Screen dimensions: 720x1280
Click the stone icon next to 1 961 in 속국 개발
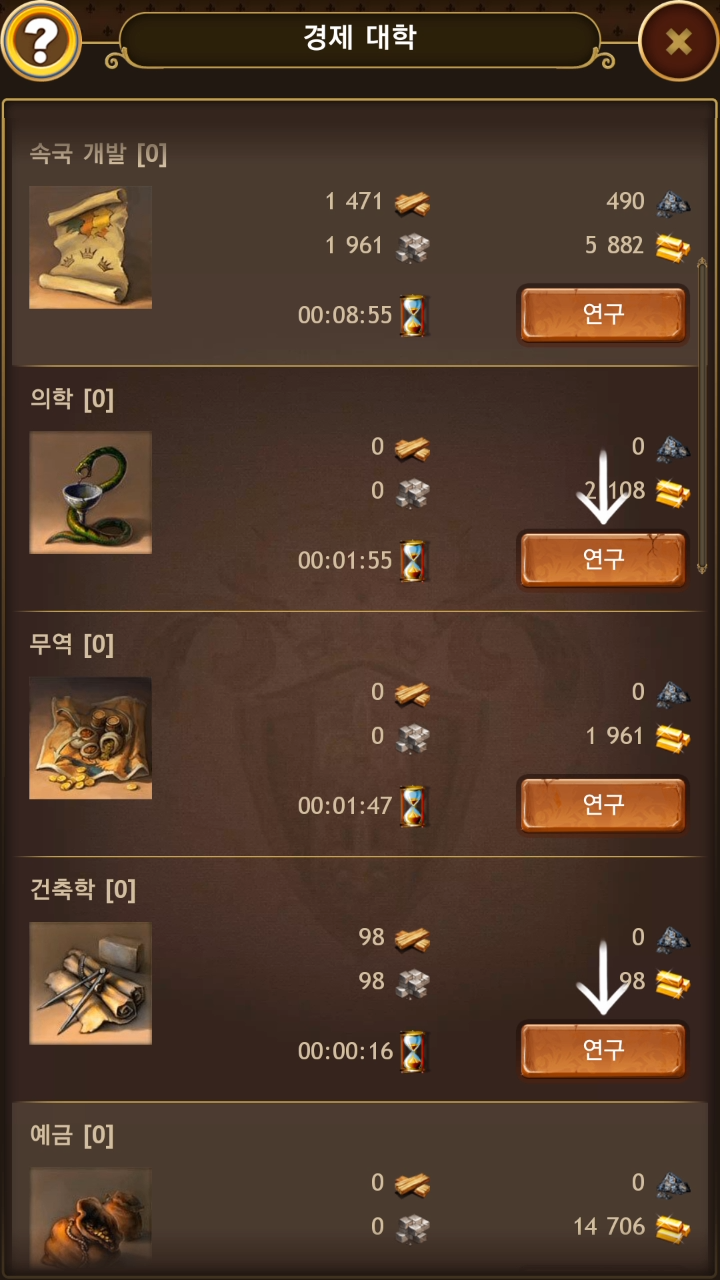coord(412,247)
